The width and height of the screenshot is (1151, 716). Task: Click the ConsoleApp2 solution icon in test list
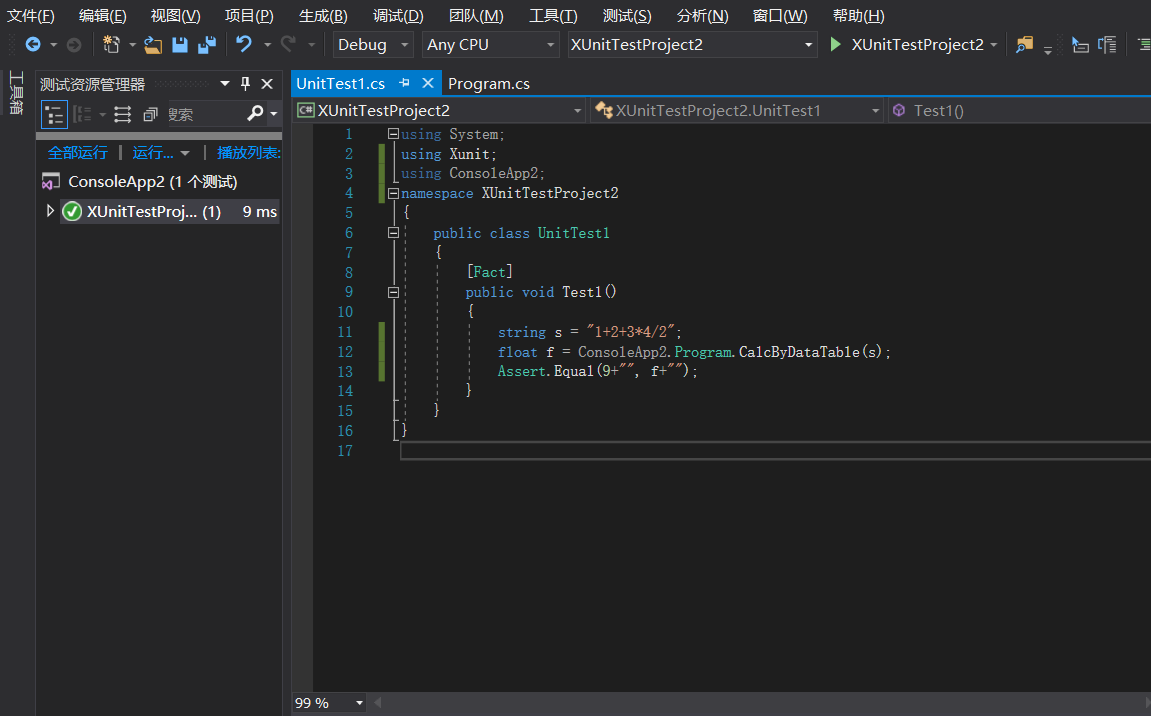[x=51, y=181]
